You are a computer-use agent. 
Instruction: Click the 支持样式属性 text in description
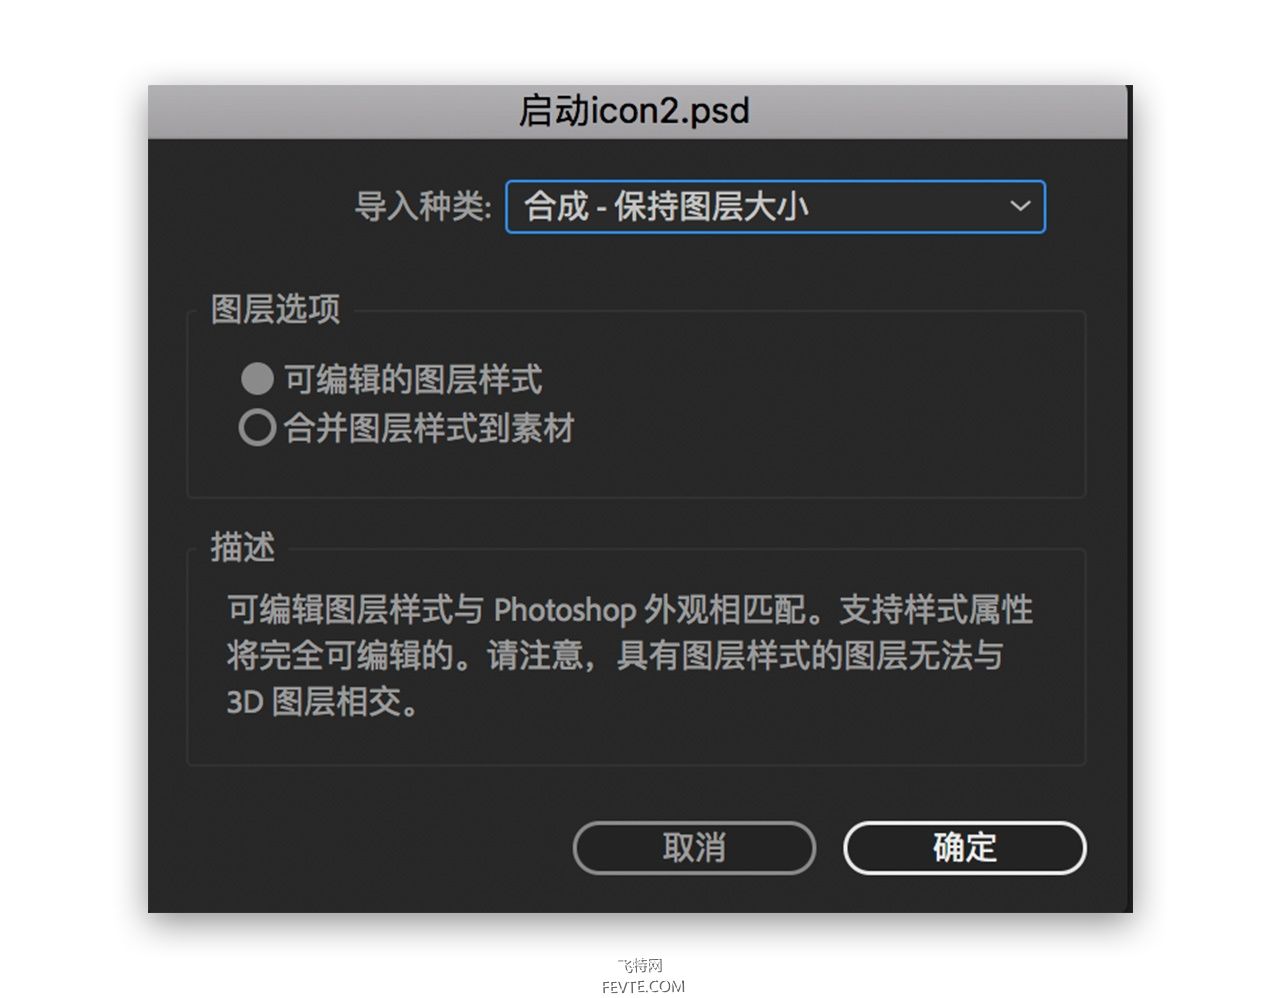935,610
